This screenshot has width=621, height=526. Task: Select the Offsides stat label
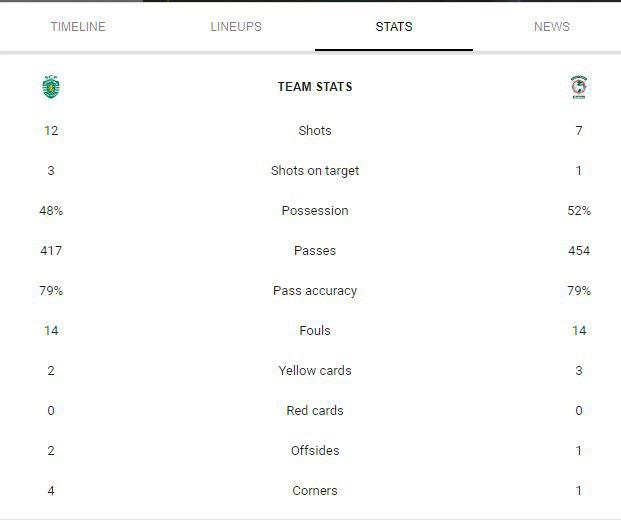coord(315,451)
